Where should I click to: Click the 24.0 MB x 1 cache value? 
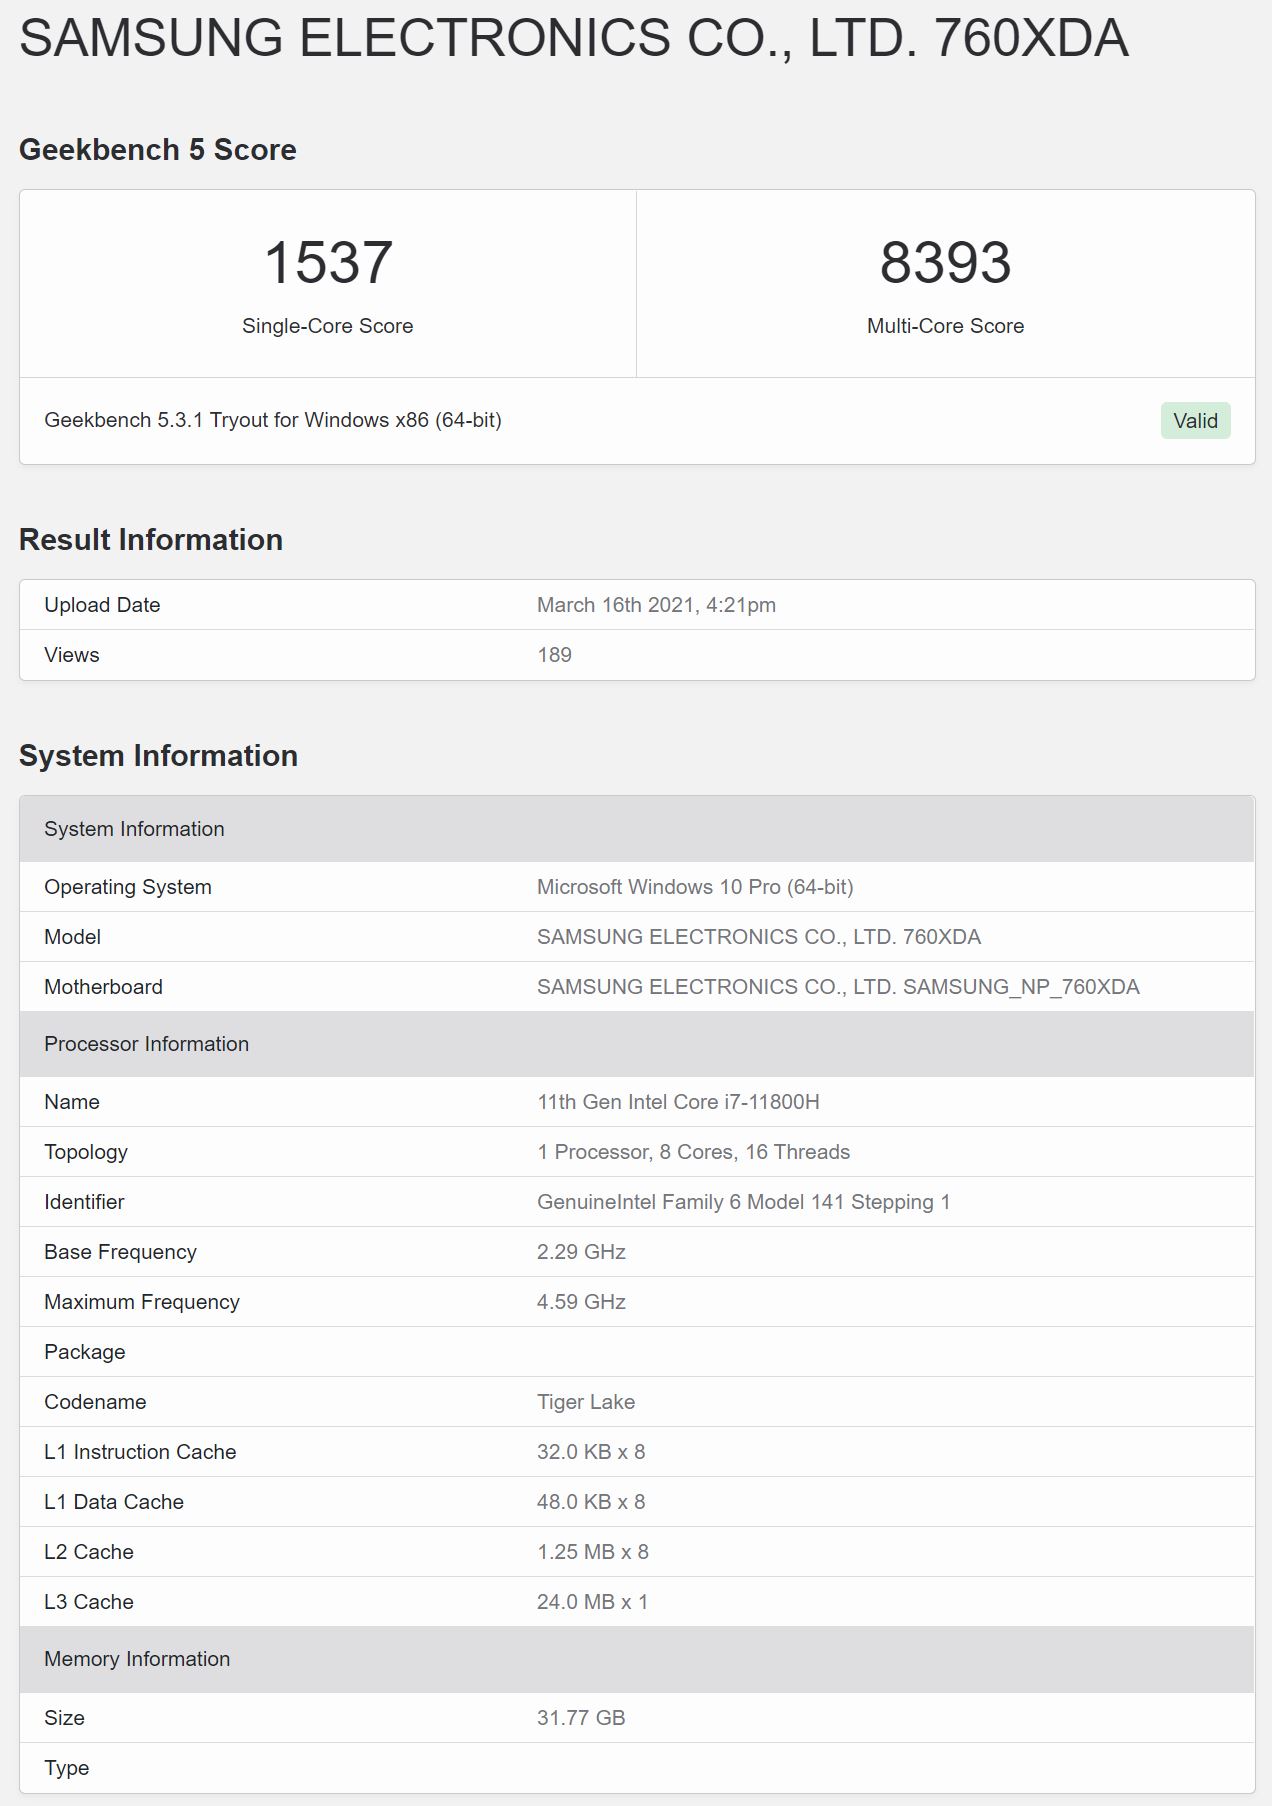(592, 1602)
